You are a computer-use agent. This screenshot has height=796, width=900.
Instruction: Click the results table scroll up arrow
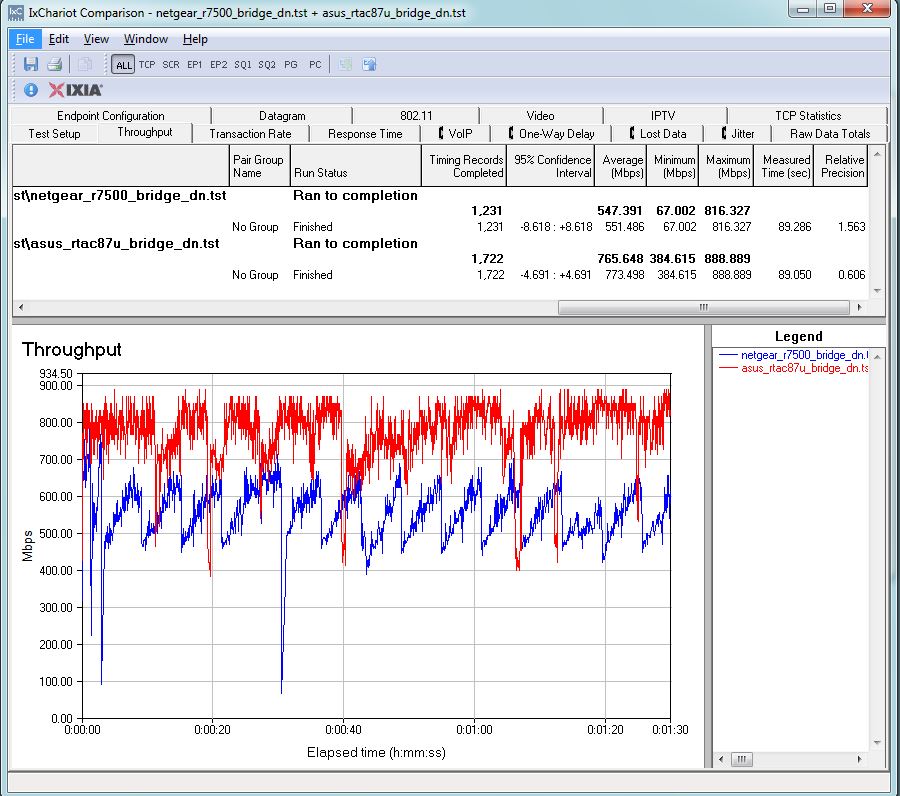point(877,154)
